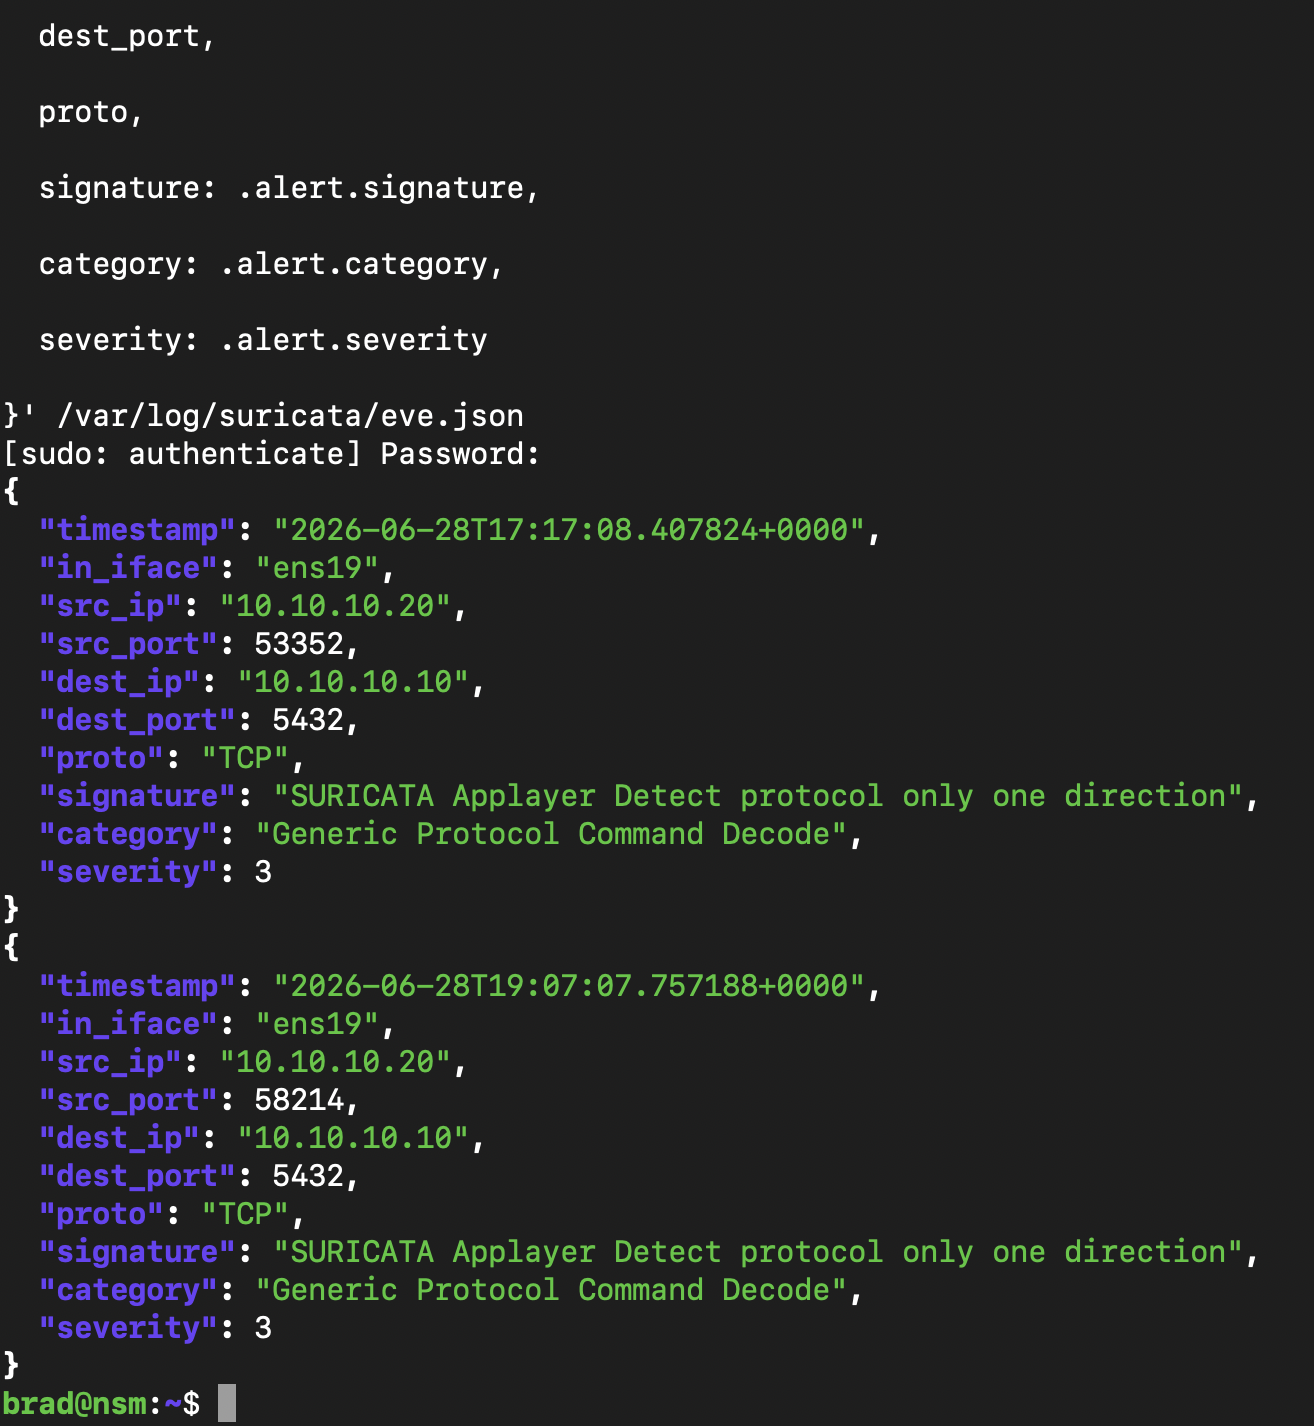
Task: Click source port number 58214
Action: [x=299, y=1099]
